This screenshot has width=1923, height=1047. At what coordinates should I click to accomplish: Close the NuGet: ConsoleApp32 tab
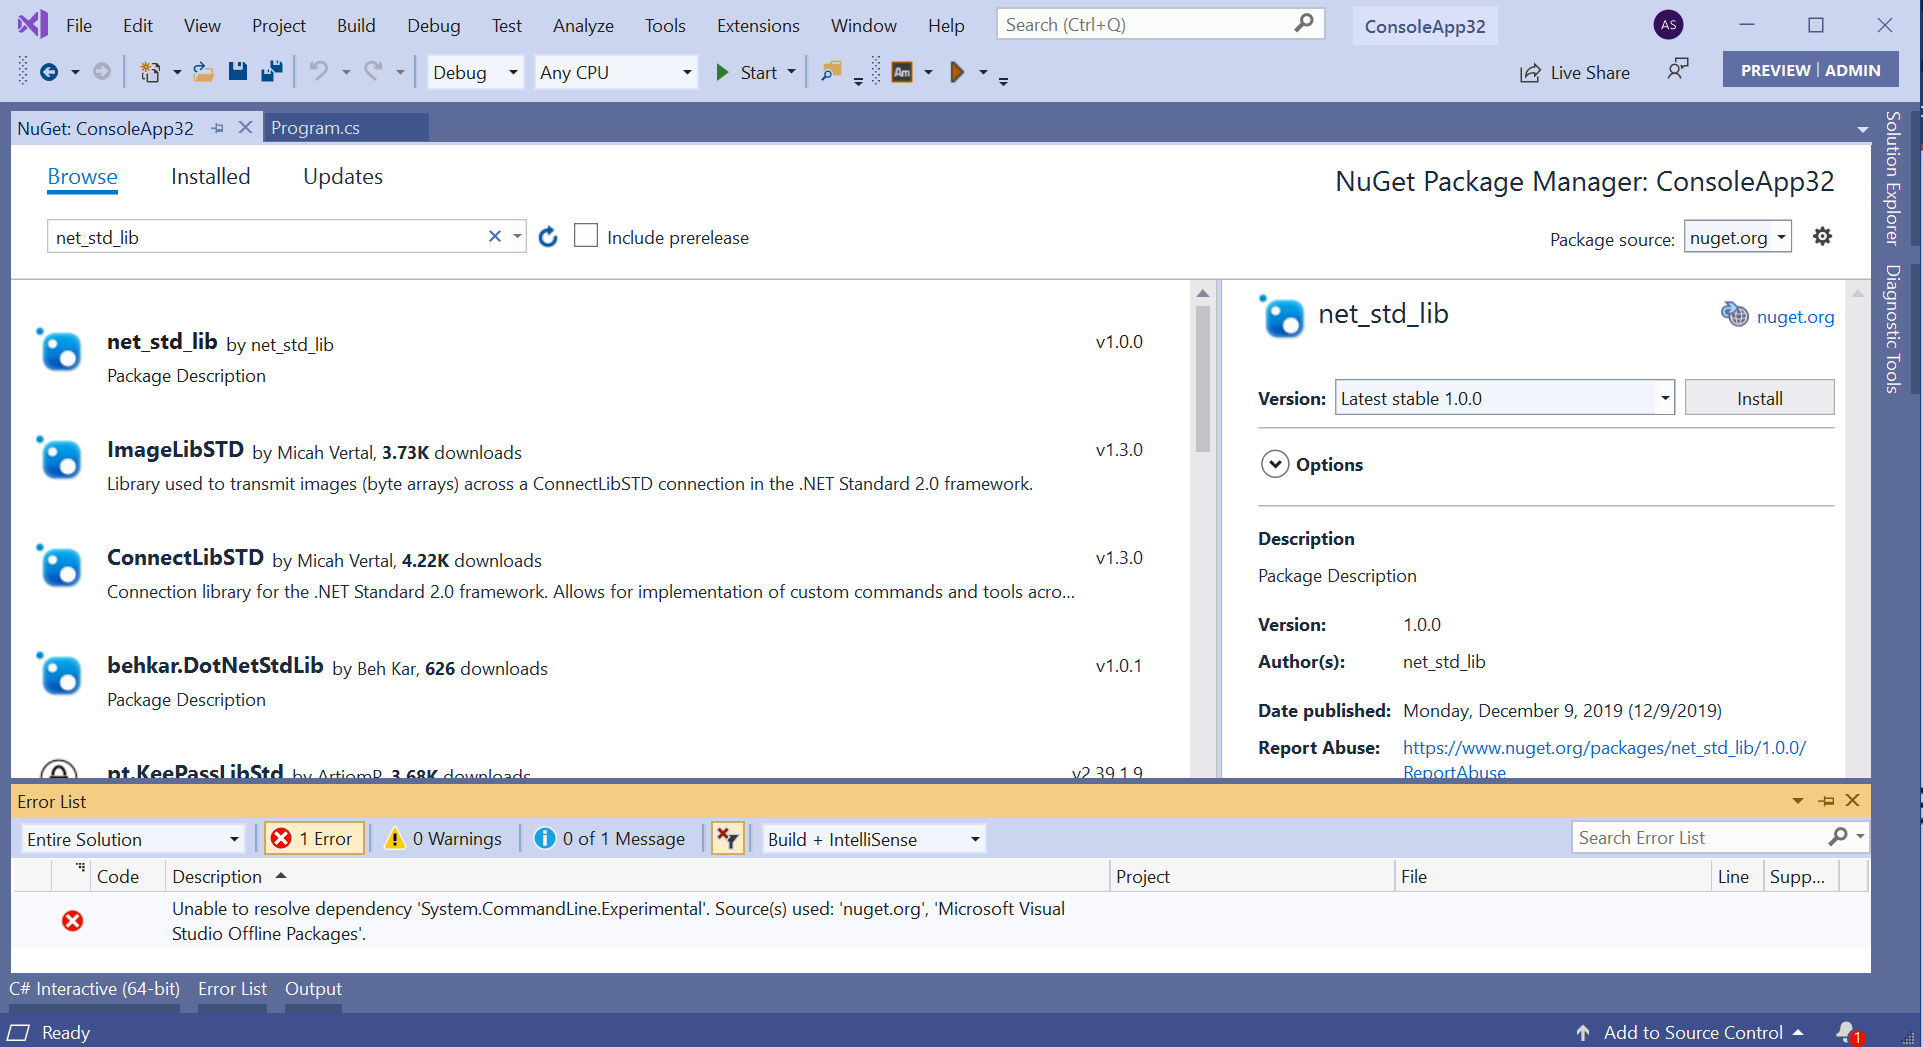point(245,128)
